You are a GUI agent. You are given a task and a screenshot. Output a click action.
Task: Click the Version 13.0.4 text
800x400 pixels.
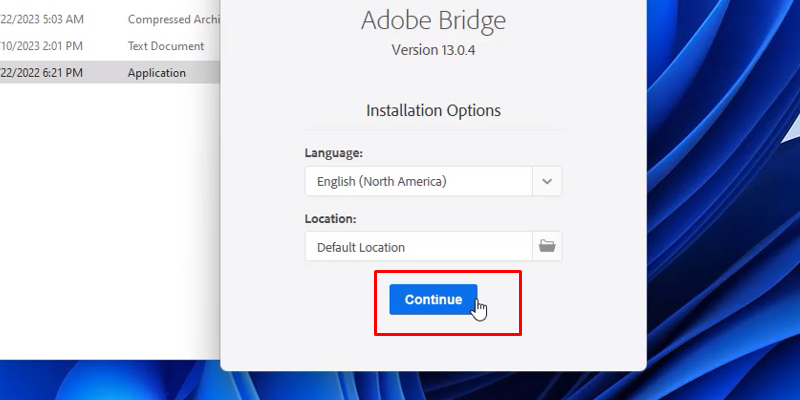433,48
